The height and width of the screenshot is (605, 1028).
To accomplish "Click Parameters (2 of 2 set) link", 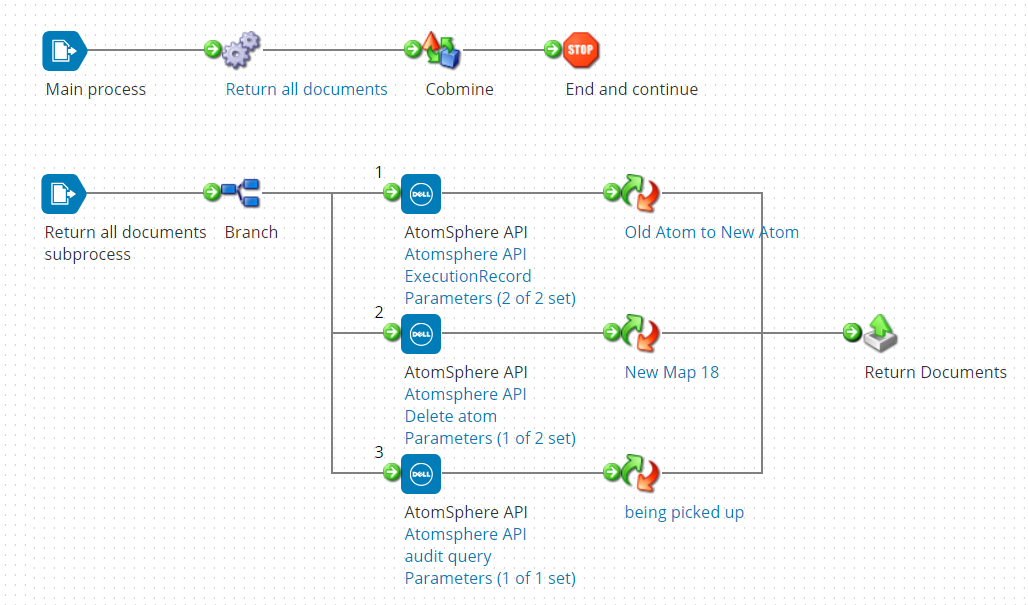I will click(489, 298).
